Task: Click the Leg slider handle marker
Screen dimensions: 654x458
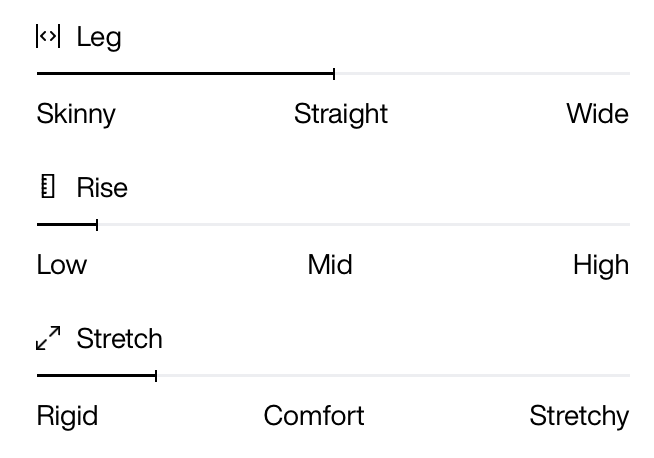Action: pyautogui.click(x=334, y=74)
